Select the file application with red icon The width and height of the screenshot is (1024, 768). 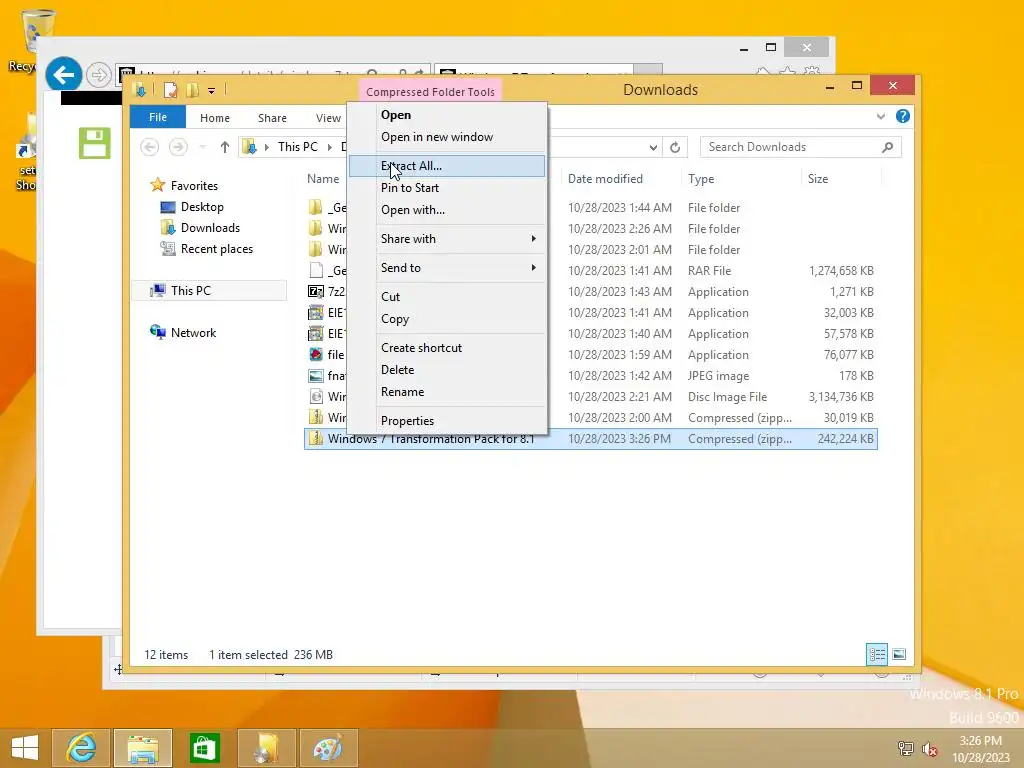pos(316,355)
